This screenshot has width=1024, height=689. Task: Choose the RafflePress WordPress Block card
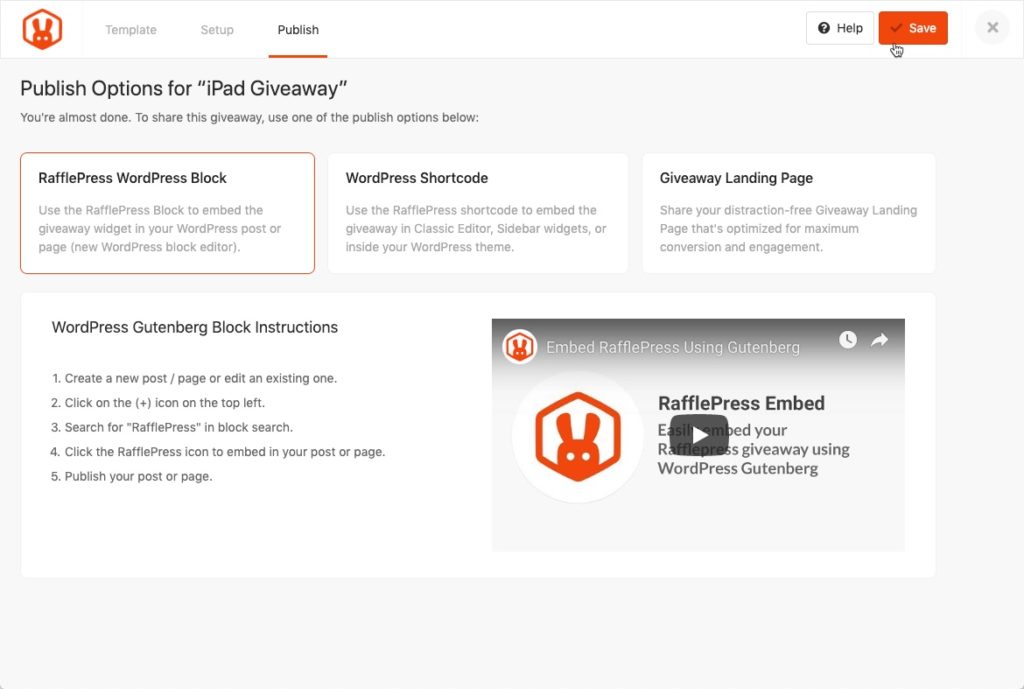167,213
